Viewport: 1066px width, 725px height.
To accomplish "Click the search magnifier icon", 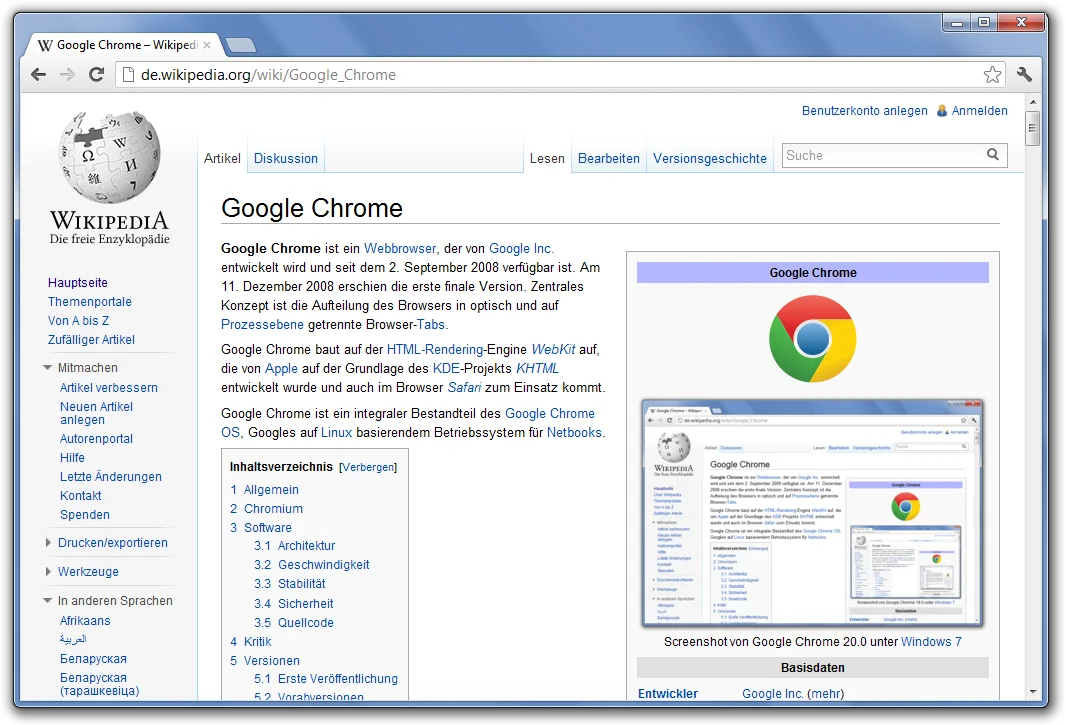I will pos(993,154).
